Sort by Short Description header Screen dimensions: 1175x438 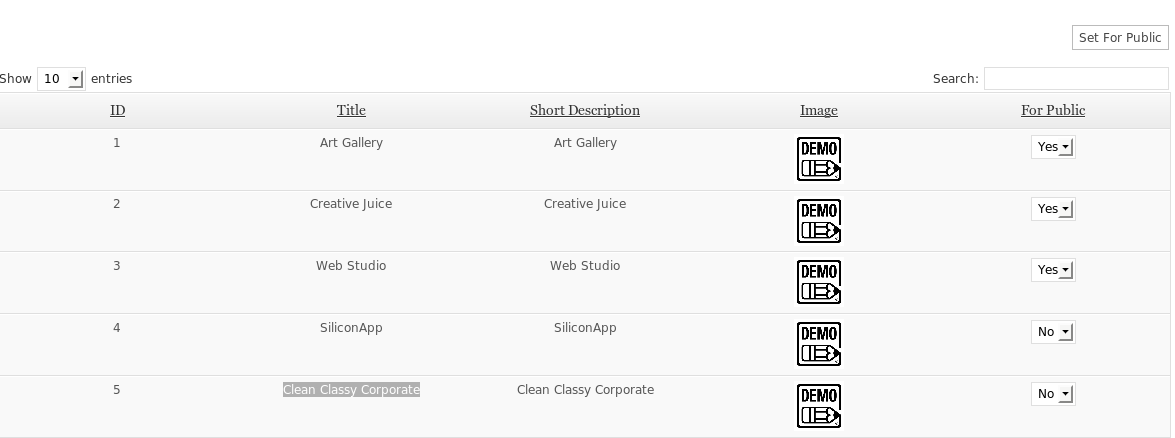(x=585, y=110)
